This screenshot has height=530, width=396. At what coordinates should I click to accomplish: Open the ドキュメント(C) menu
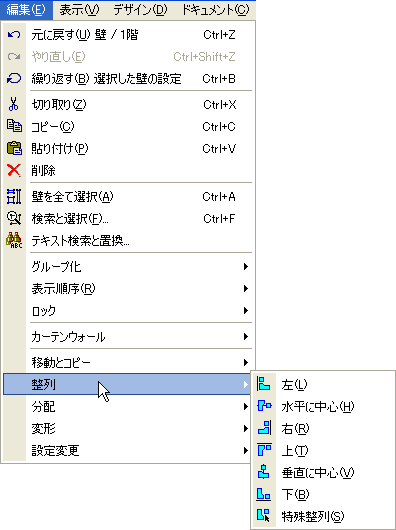(216, 10)
